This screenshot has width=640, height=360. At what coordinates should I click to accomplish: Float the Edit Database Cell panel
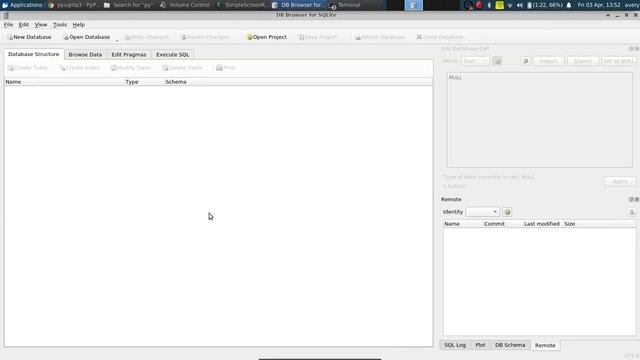pyautogui.click(x=631, y=49)
